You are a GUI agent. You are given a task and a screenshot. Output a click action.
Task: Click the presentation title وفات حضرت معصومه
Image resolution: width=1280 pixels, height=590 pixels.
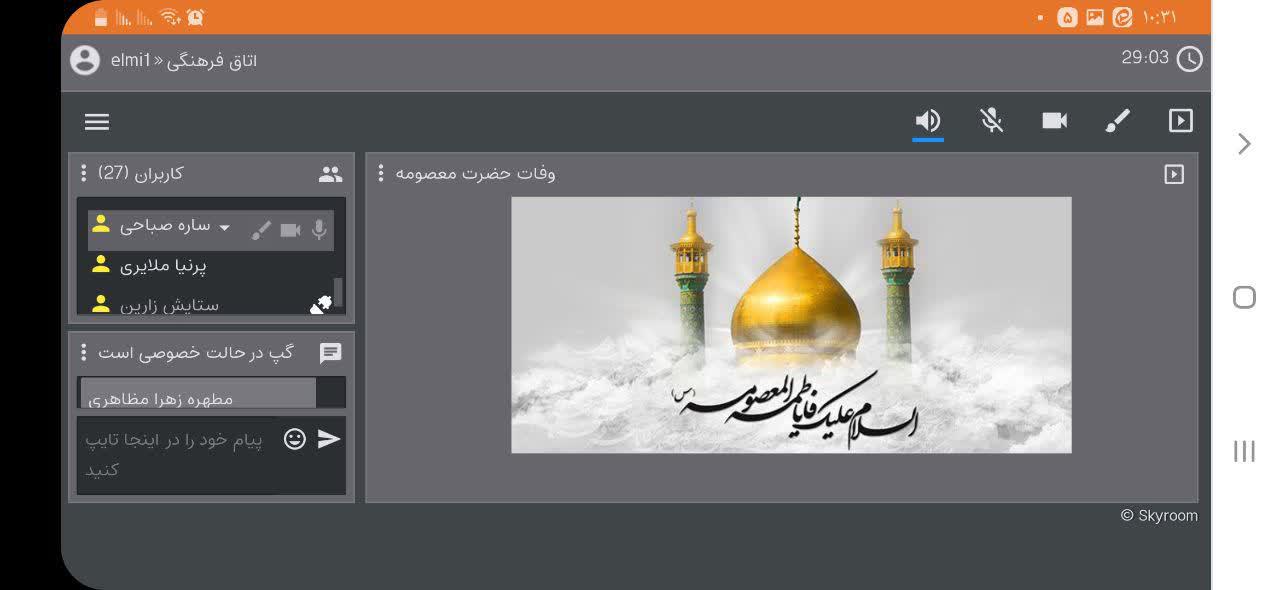[475, 173]
